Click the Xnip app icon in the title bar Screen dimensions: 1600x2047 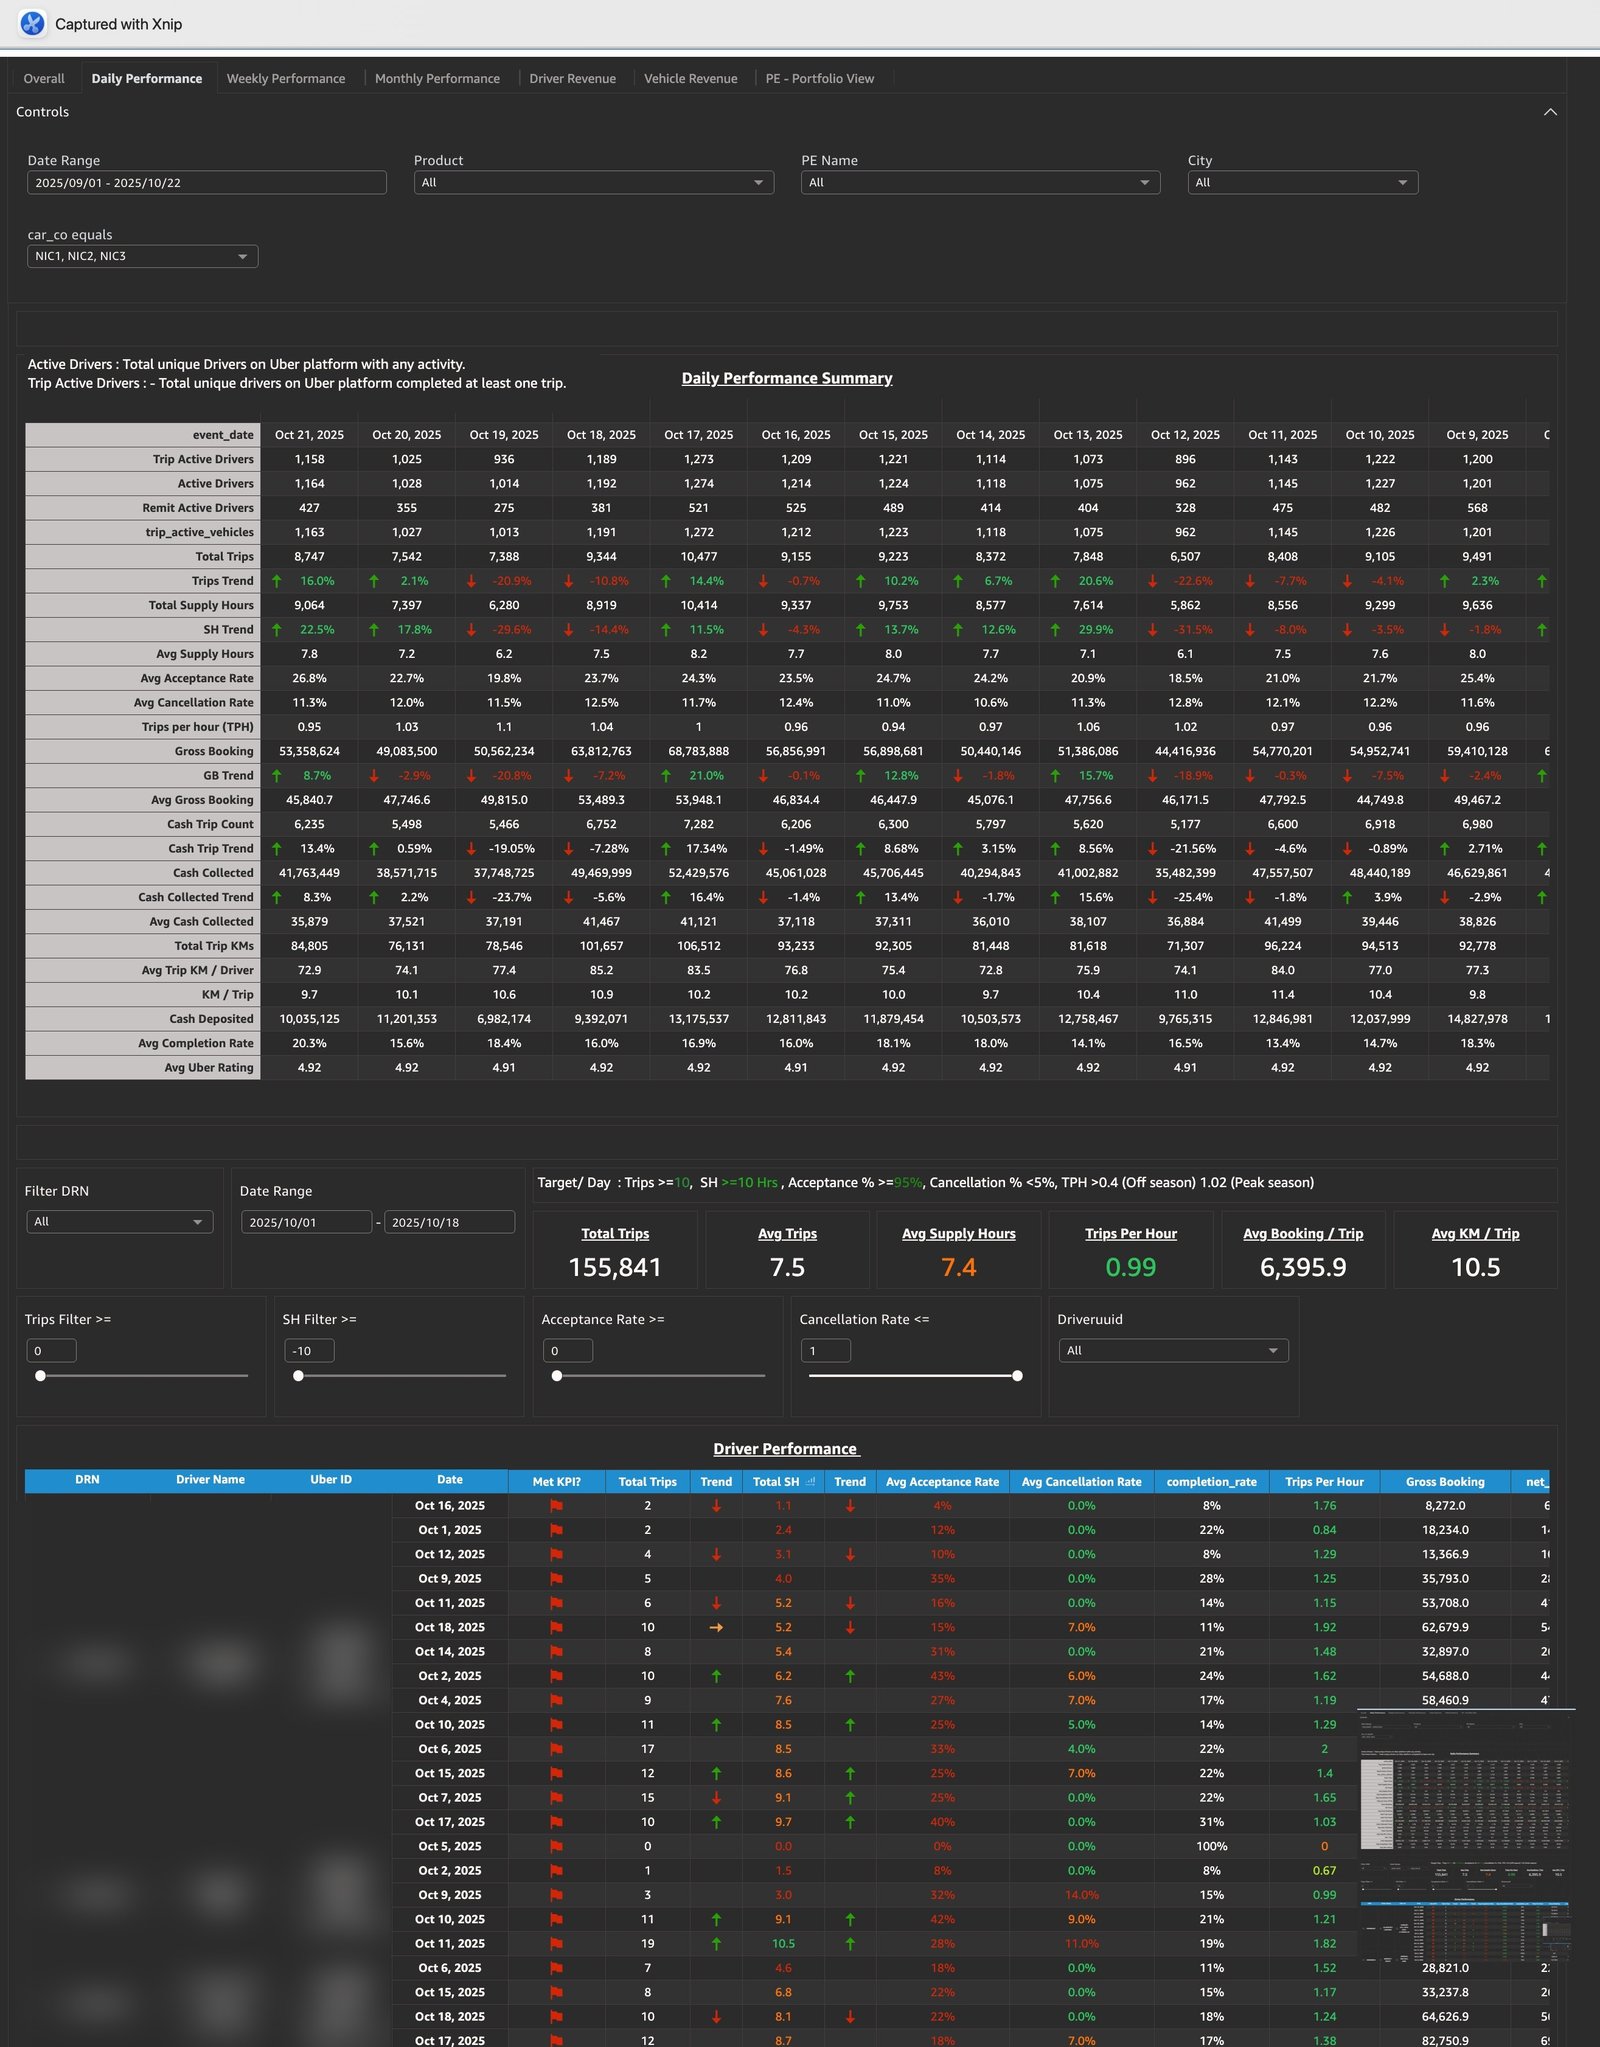tap(32, 23)
